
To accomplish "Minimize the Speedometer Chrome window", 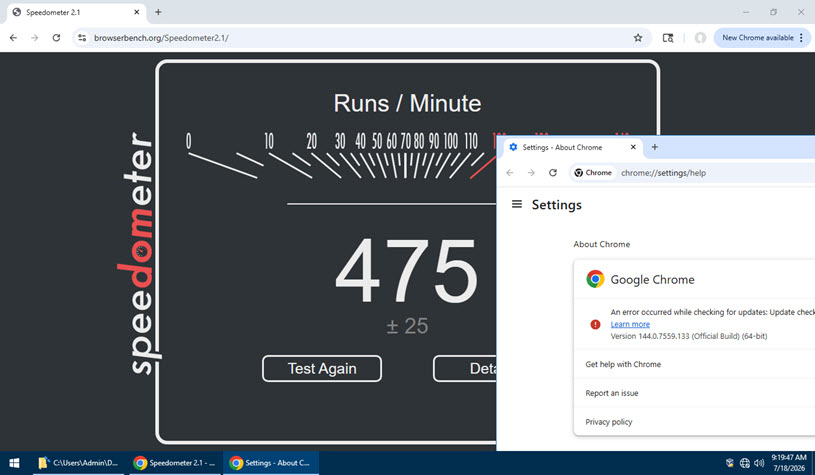I will [746, 12].
